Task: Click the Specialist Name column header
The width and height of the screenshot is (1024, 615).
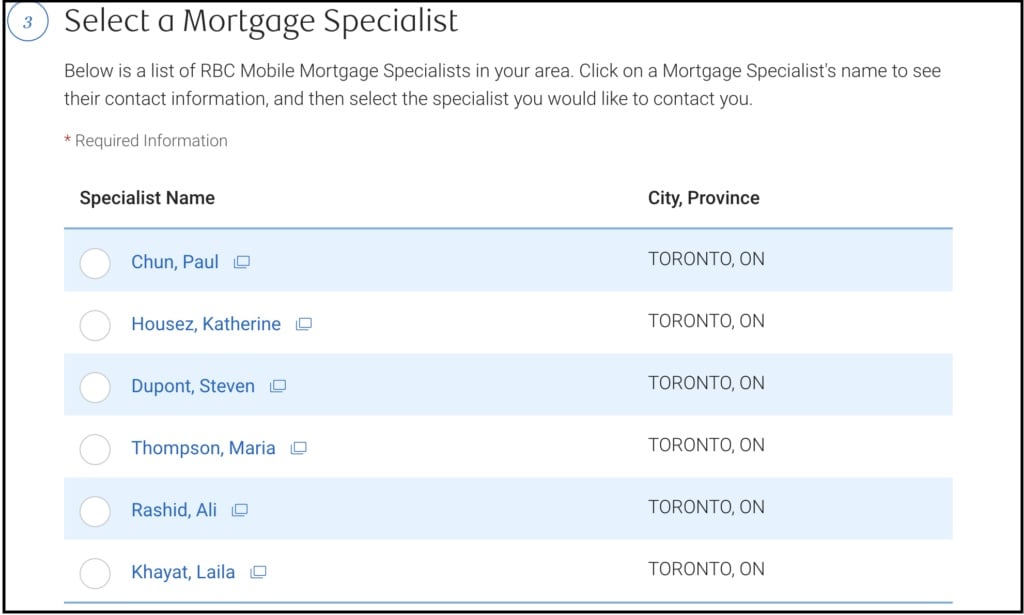Action: (147, 197)
